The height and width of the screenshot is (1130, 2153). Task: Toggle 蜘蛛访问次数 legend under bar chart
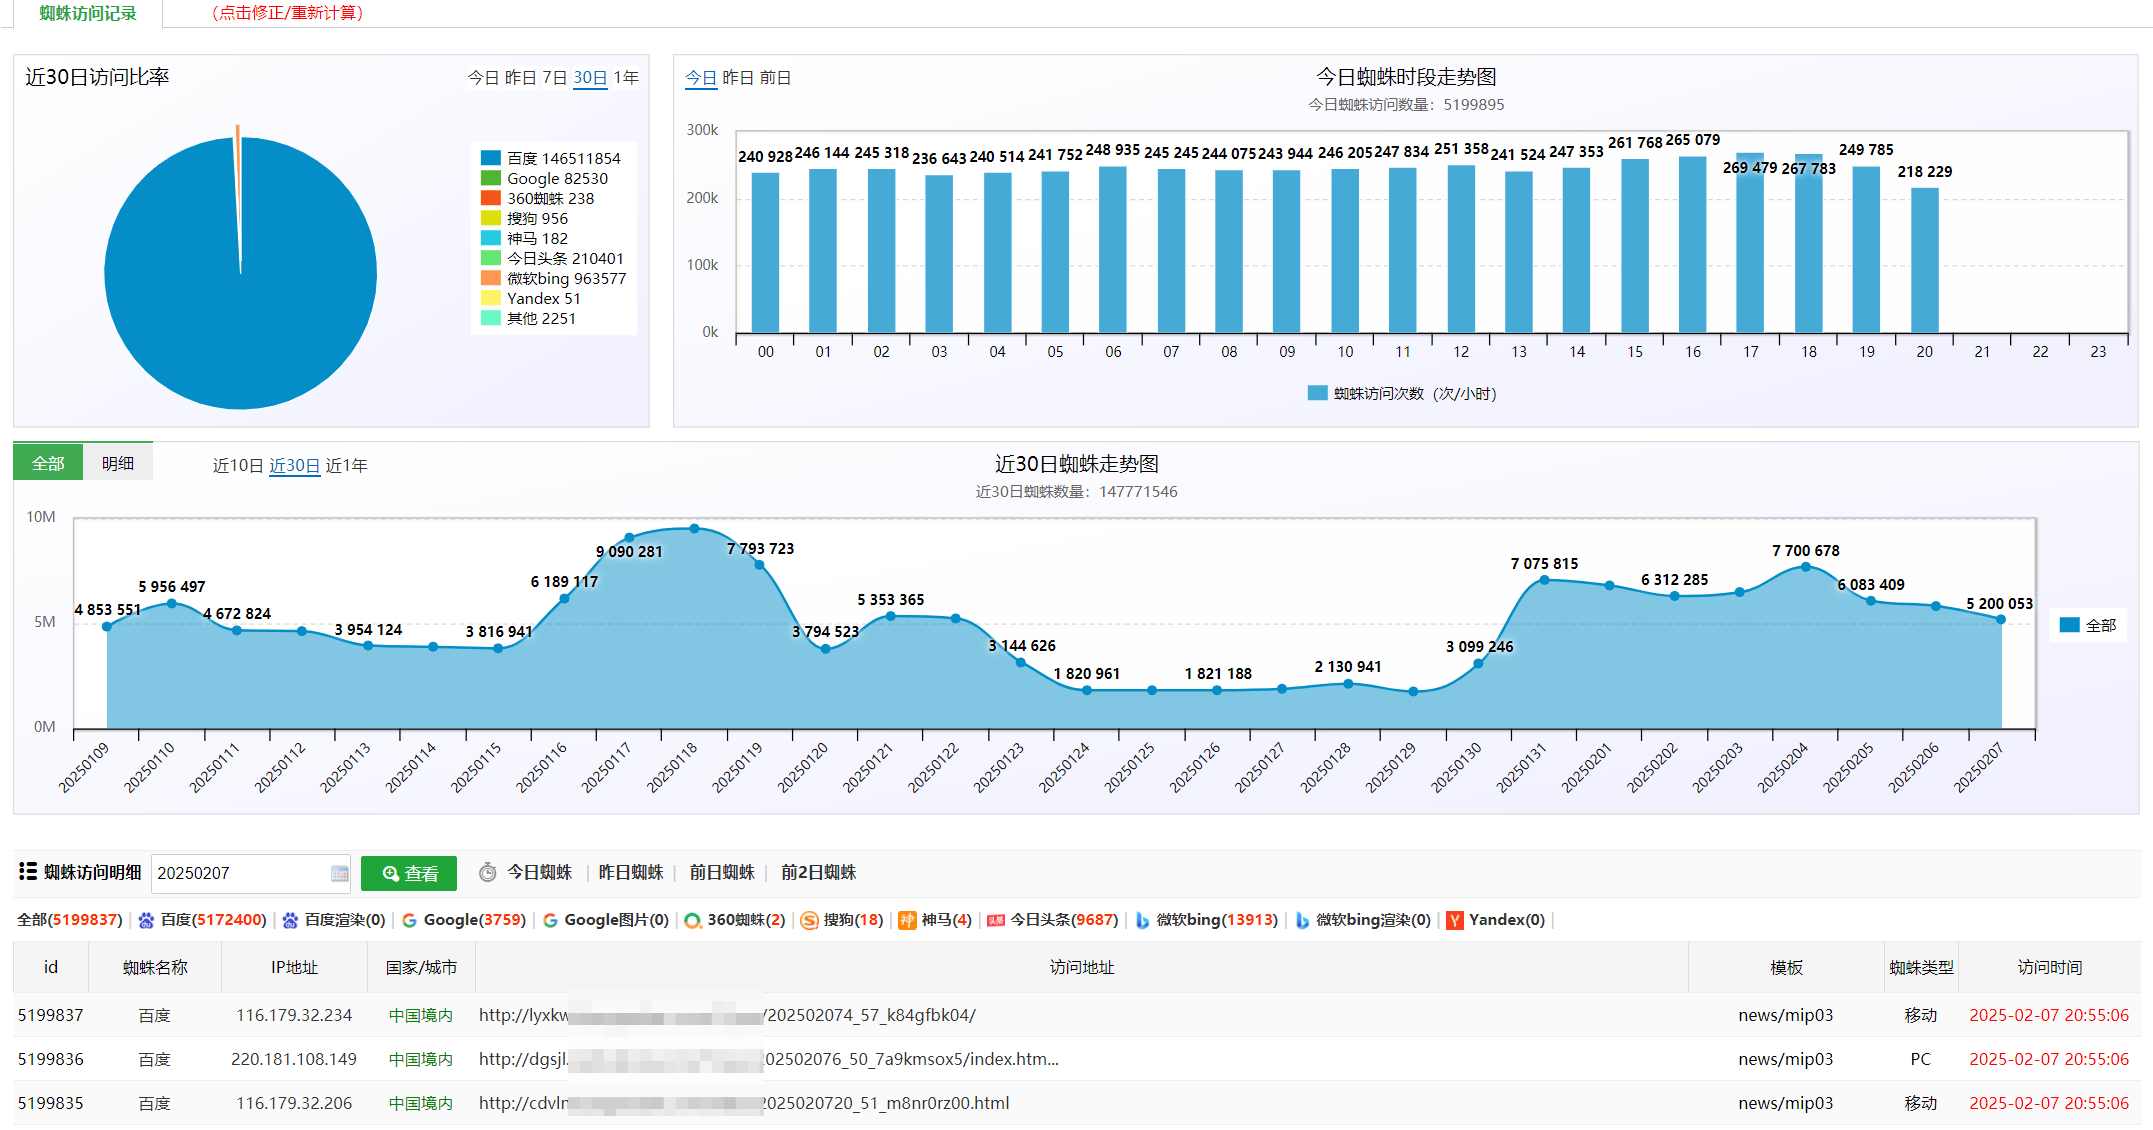click(x=1402, y=393)
